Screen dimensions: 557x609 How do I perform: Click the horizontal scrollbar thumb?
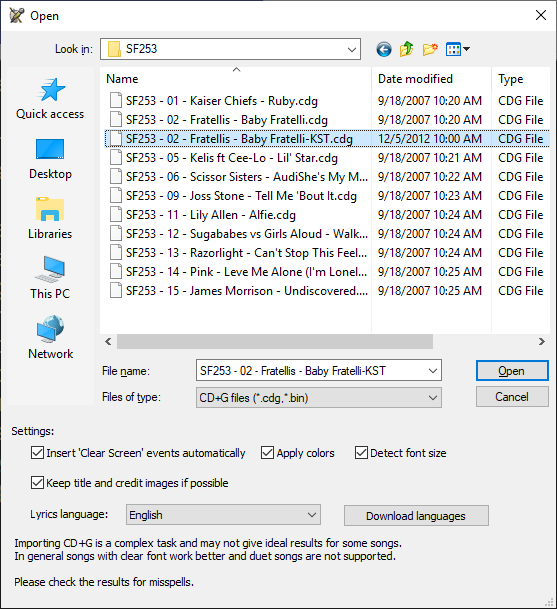(275, 341)
